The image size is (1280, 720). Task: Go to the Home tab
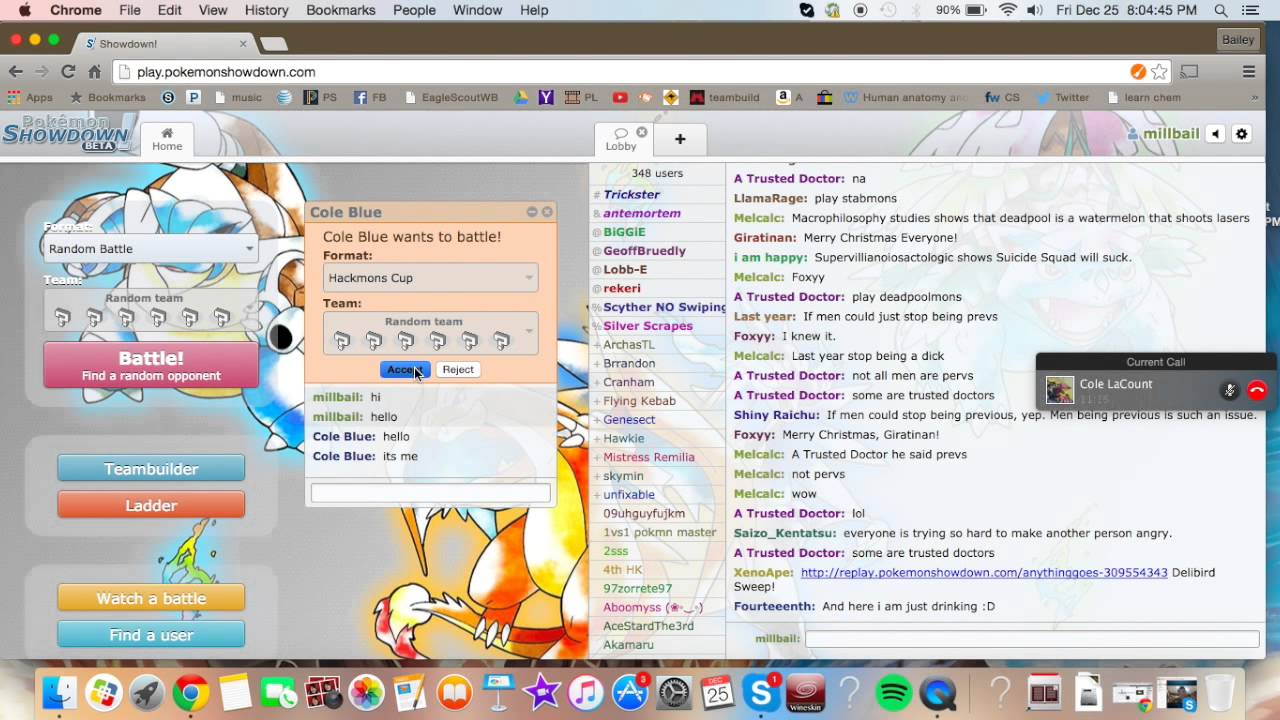(167, 139)
